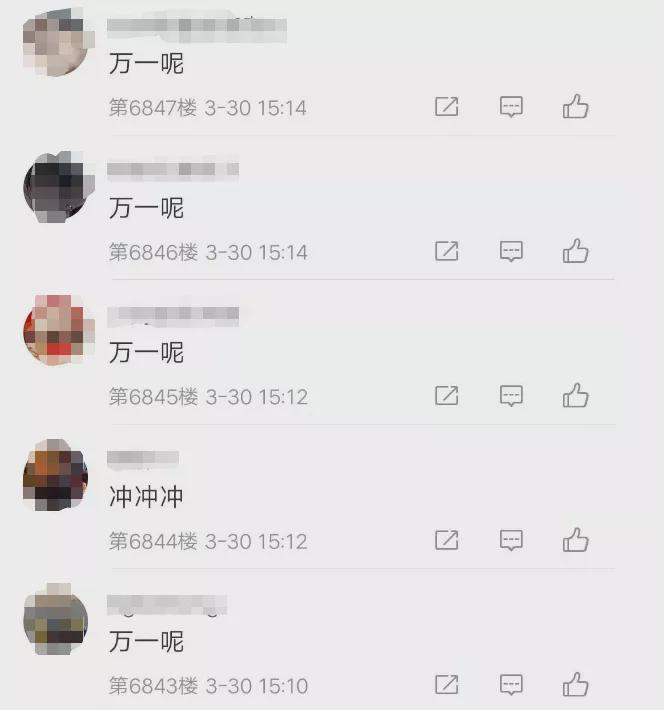Open username of the floor 6845 commenter
This screenshot has width=664, height=710.
click(173, 314)
